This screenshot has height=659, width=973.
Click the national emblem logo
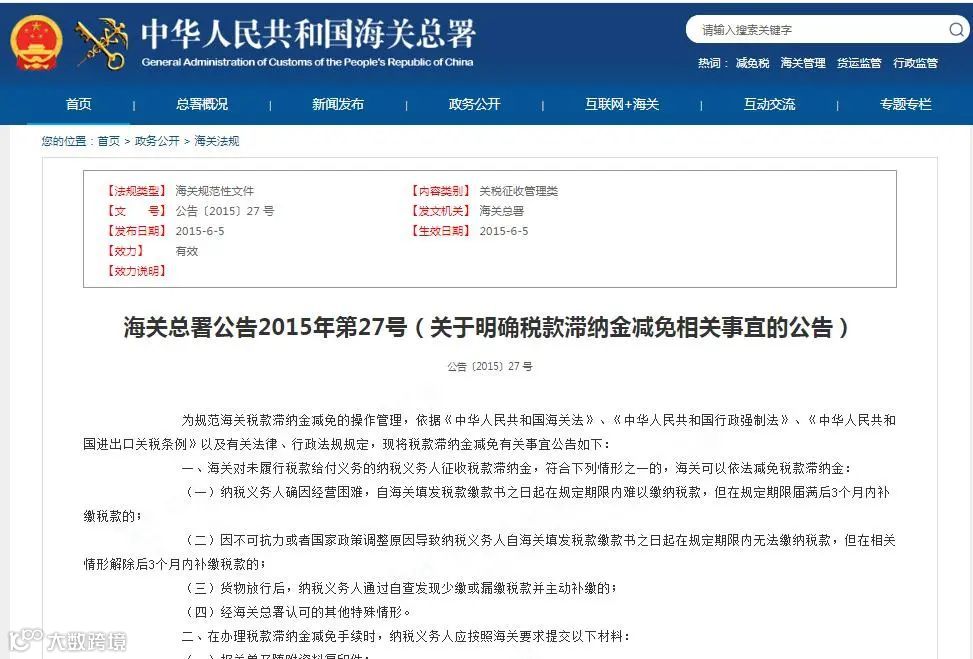[36, 42]
